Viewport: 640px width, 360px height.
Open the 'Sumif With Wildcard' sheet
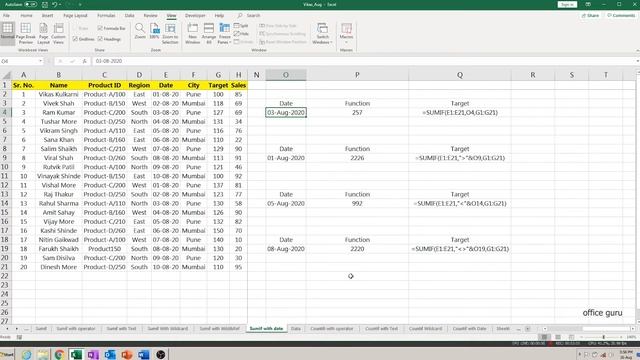tap(168, 329)
